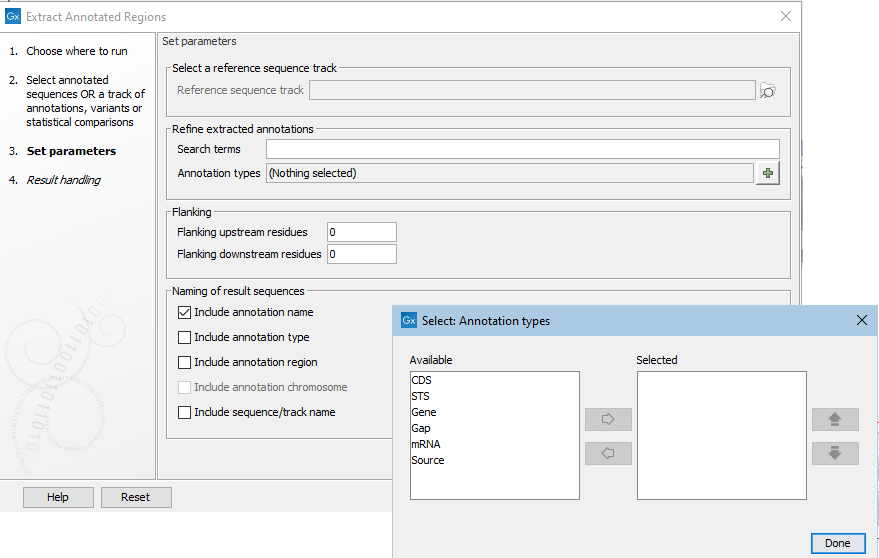
Task: Click the Search terms input field
Action: (522, 150)
